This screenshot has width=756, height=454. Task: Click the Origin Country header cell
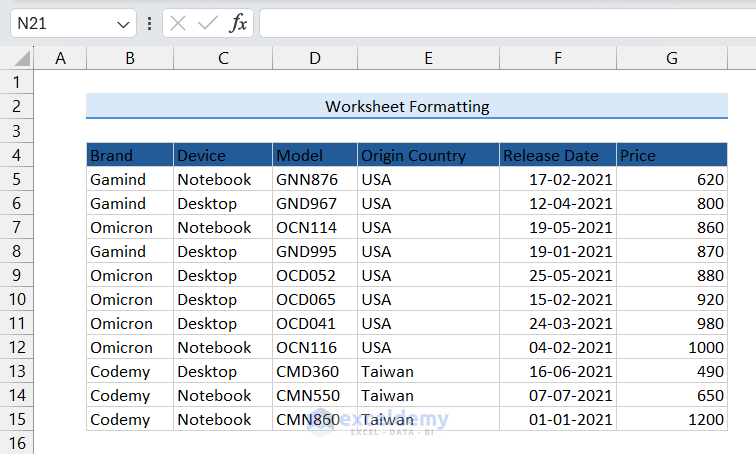428,155
